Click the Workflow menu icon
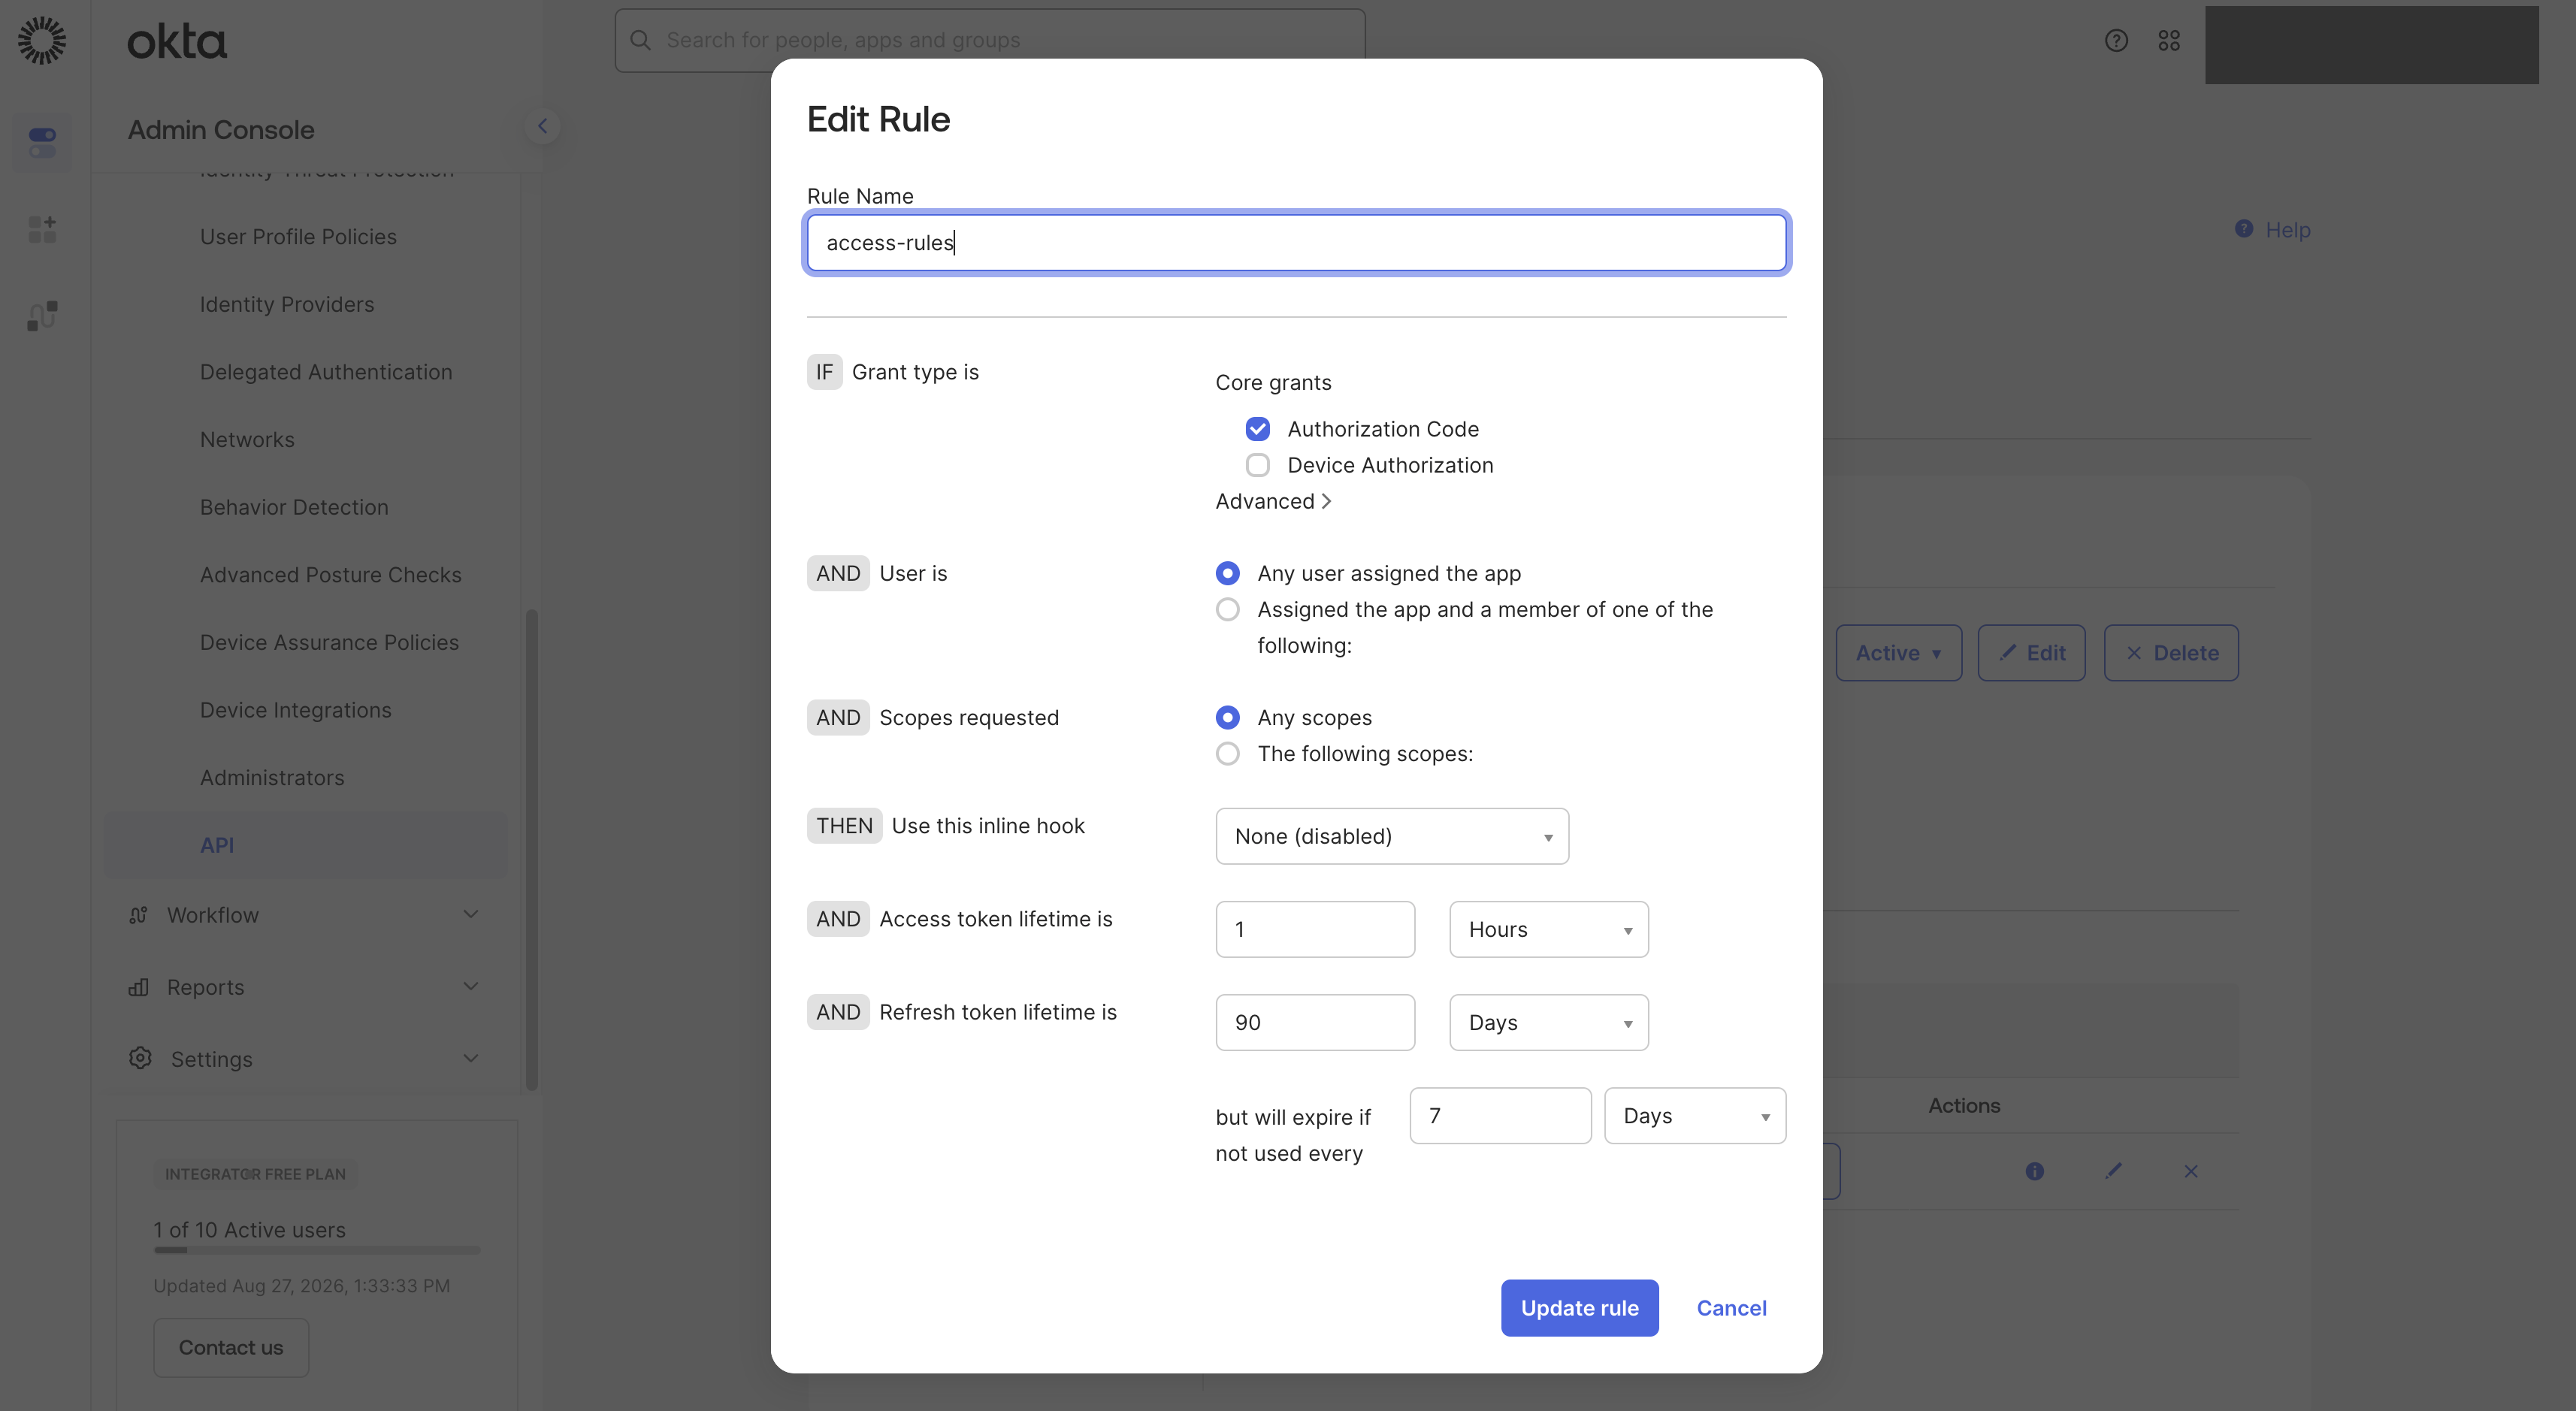This screenshot has height=1411, width=2576. click(139, 915)
